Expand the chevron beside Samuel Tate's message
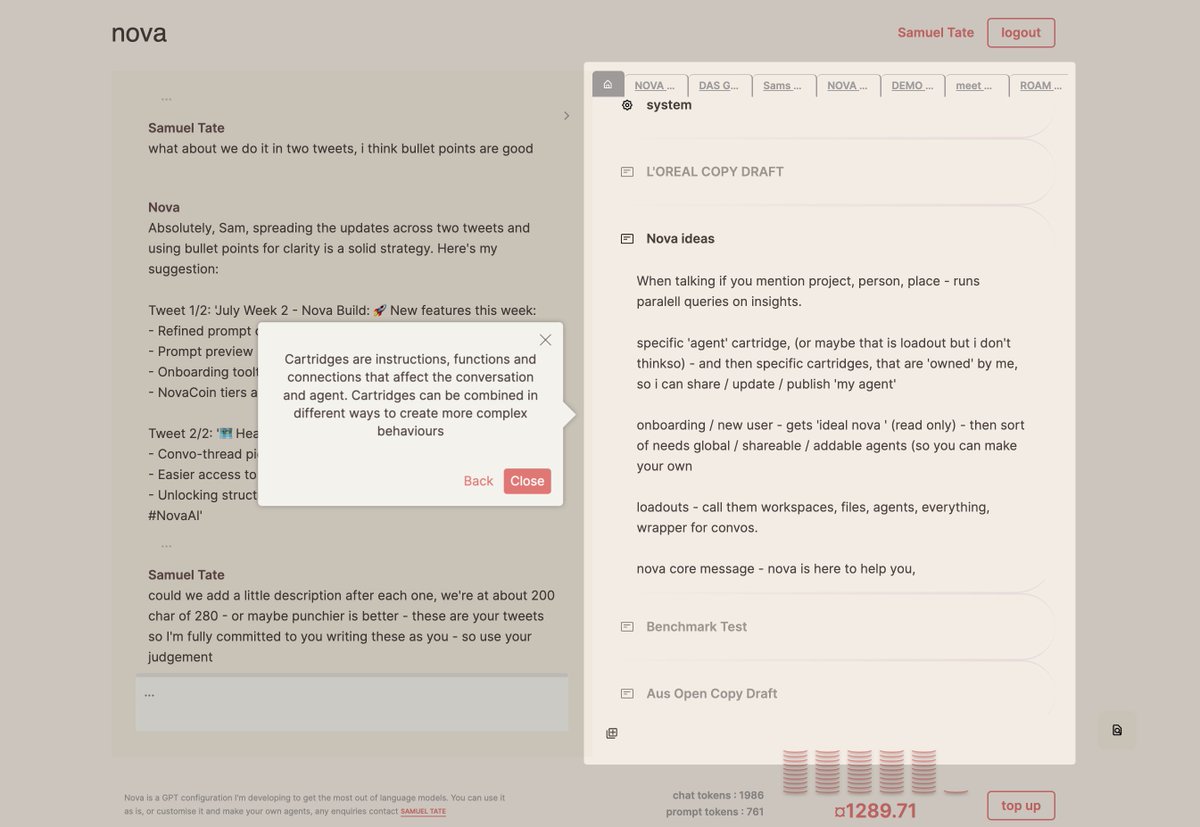1200x827 pixels. click(x=566, y=116)
